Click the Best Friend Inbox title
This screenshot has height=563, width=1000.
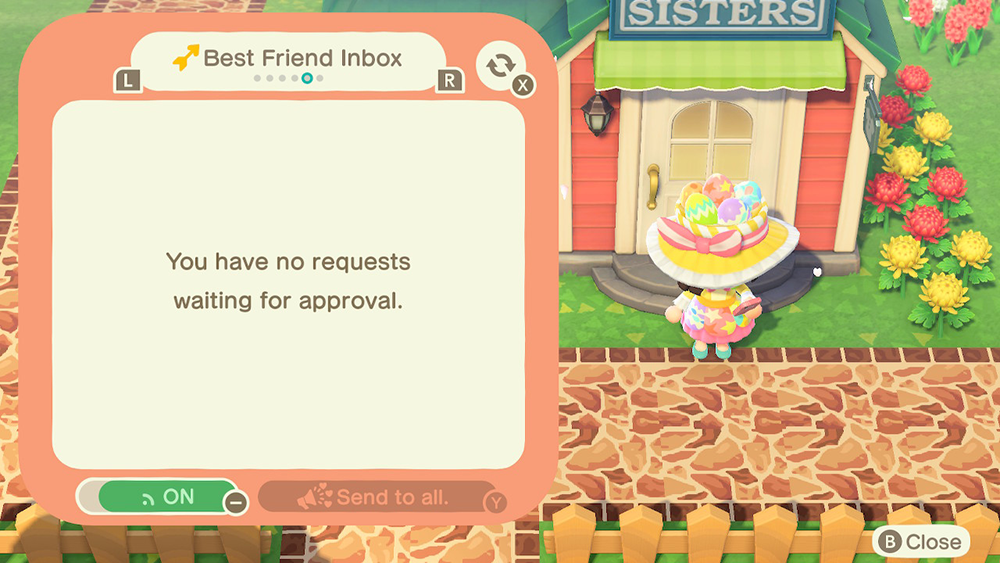[x=302, y=58]
